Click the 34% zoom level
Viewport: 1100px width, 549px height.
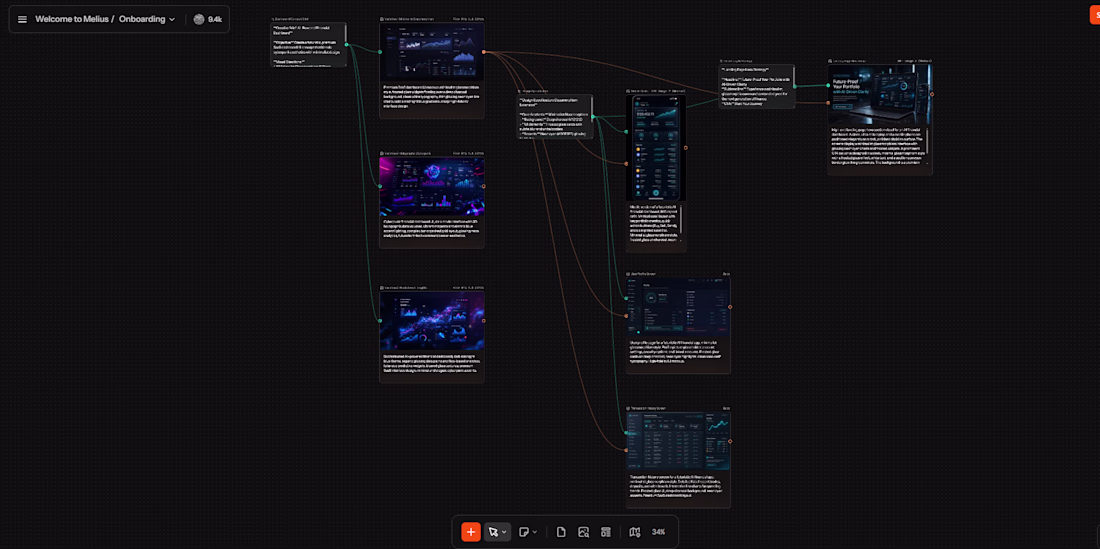(658, 531)
